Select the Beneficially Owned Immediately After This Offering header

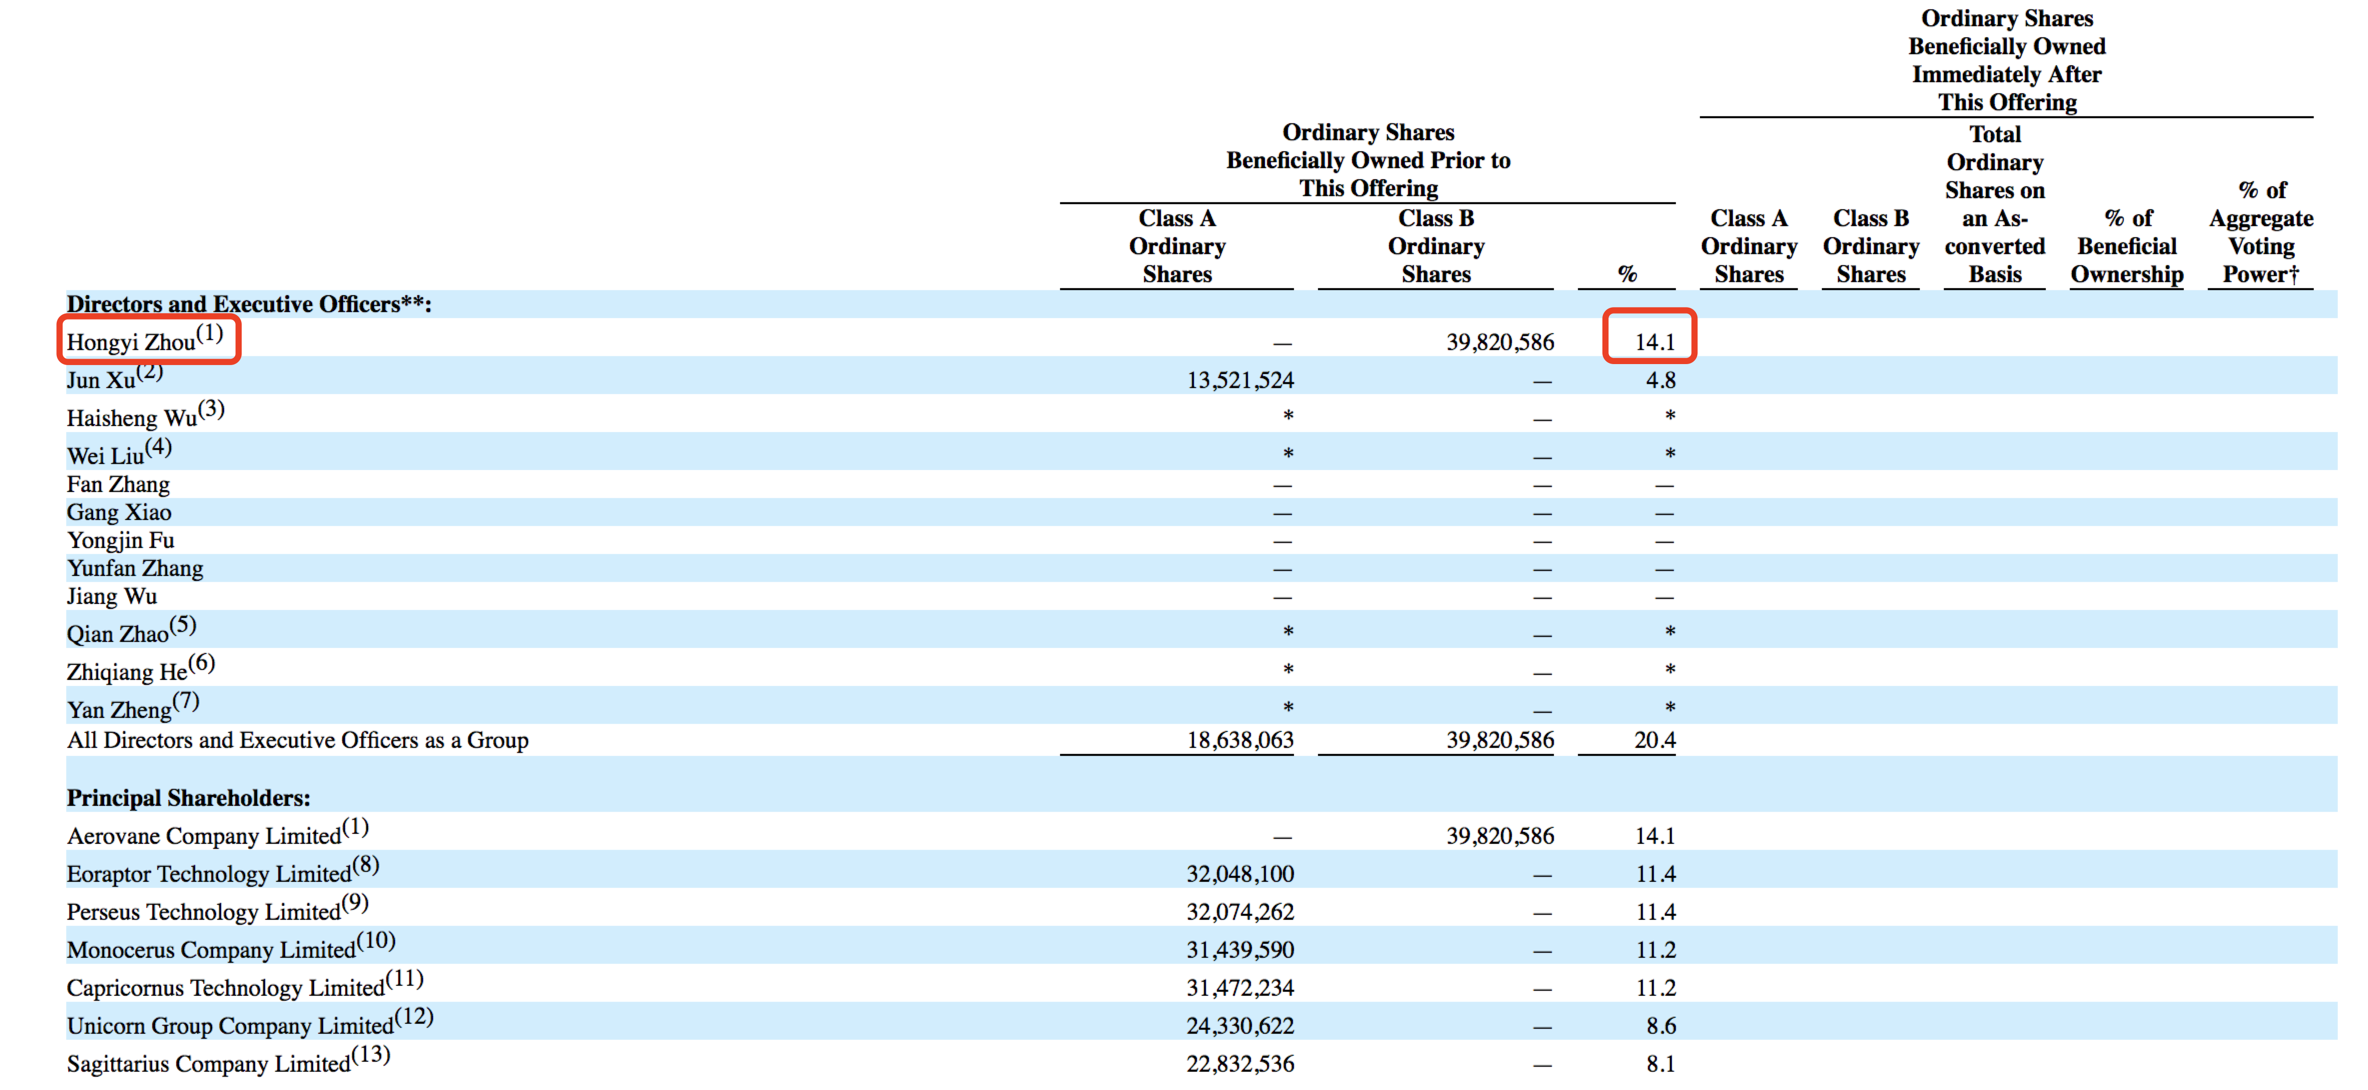tap(2007, 60)
